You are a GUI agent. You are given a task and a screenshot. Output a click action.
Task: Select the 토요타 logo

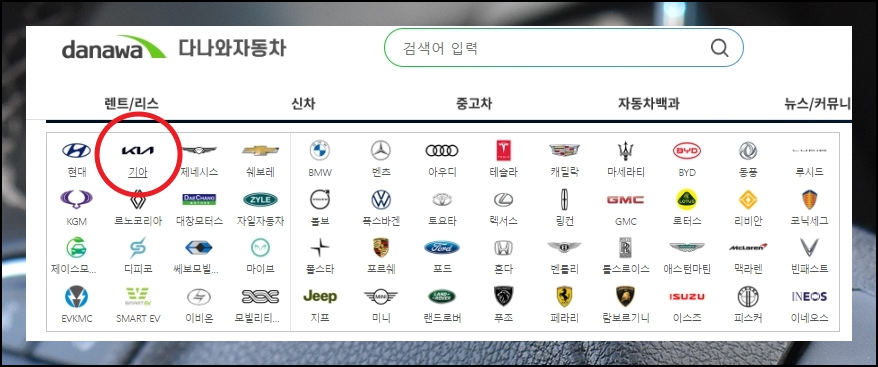442,199
